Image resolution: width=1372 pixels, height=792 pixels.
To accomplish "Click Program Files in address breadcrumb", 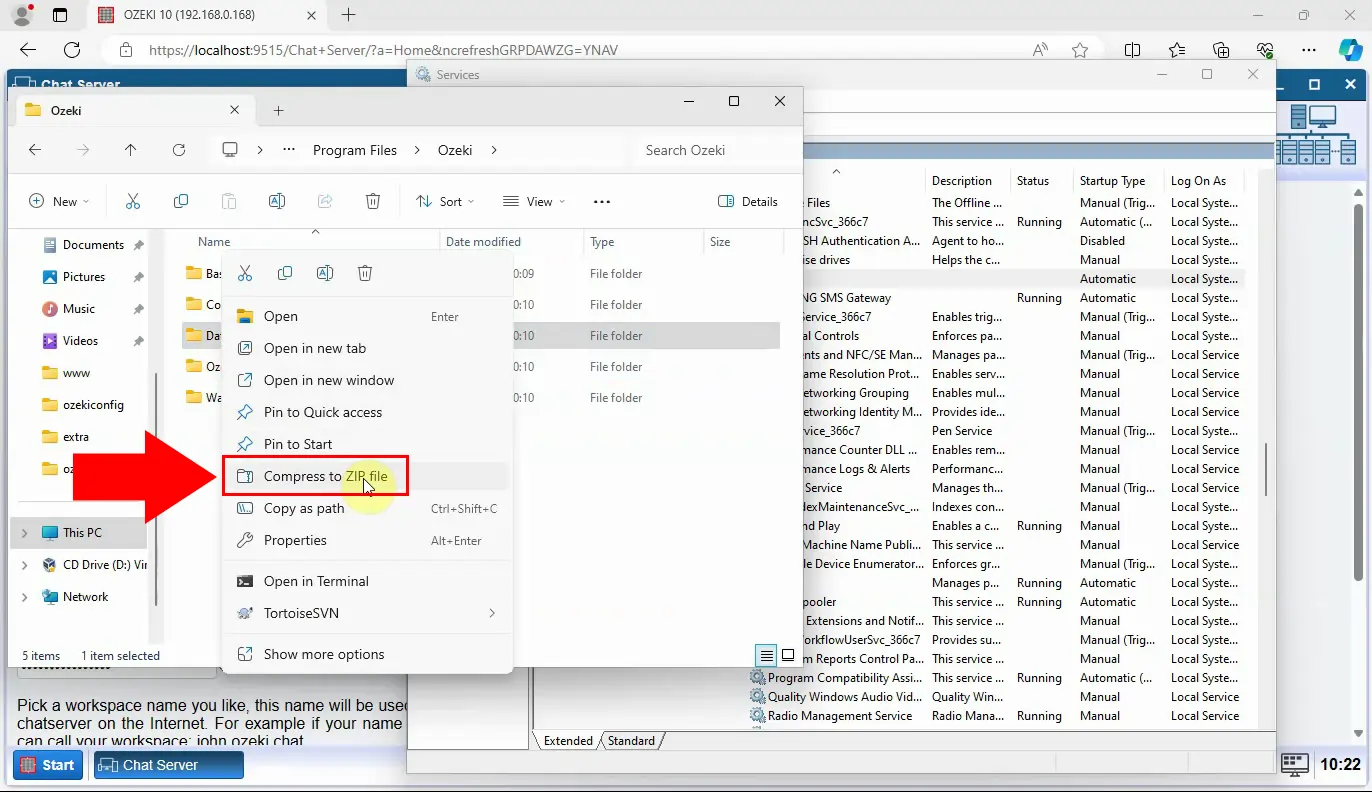I will pyautogui.click(x=355, y=150).
